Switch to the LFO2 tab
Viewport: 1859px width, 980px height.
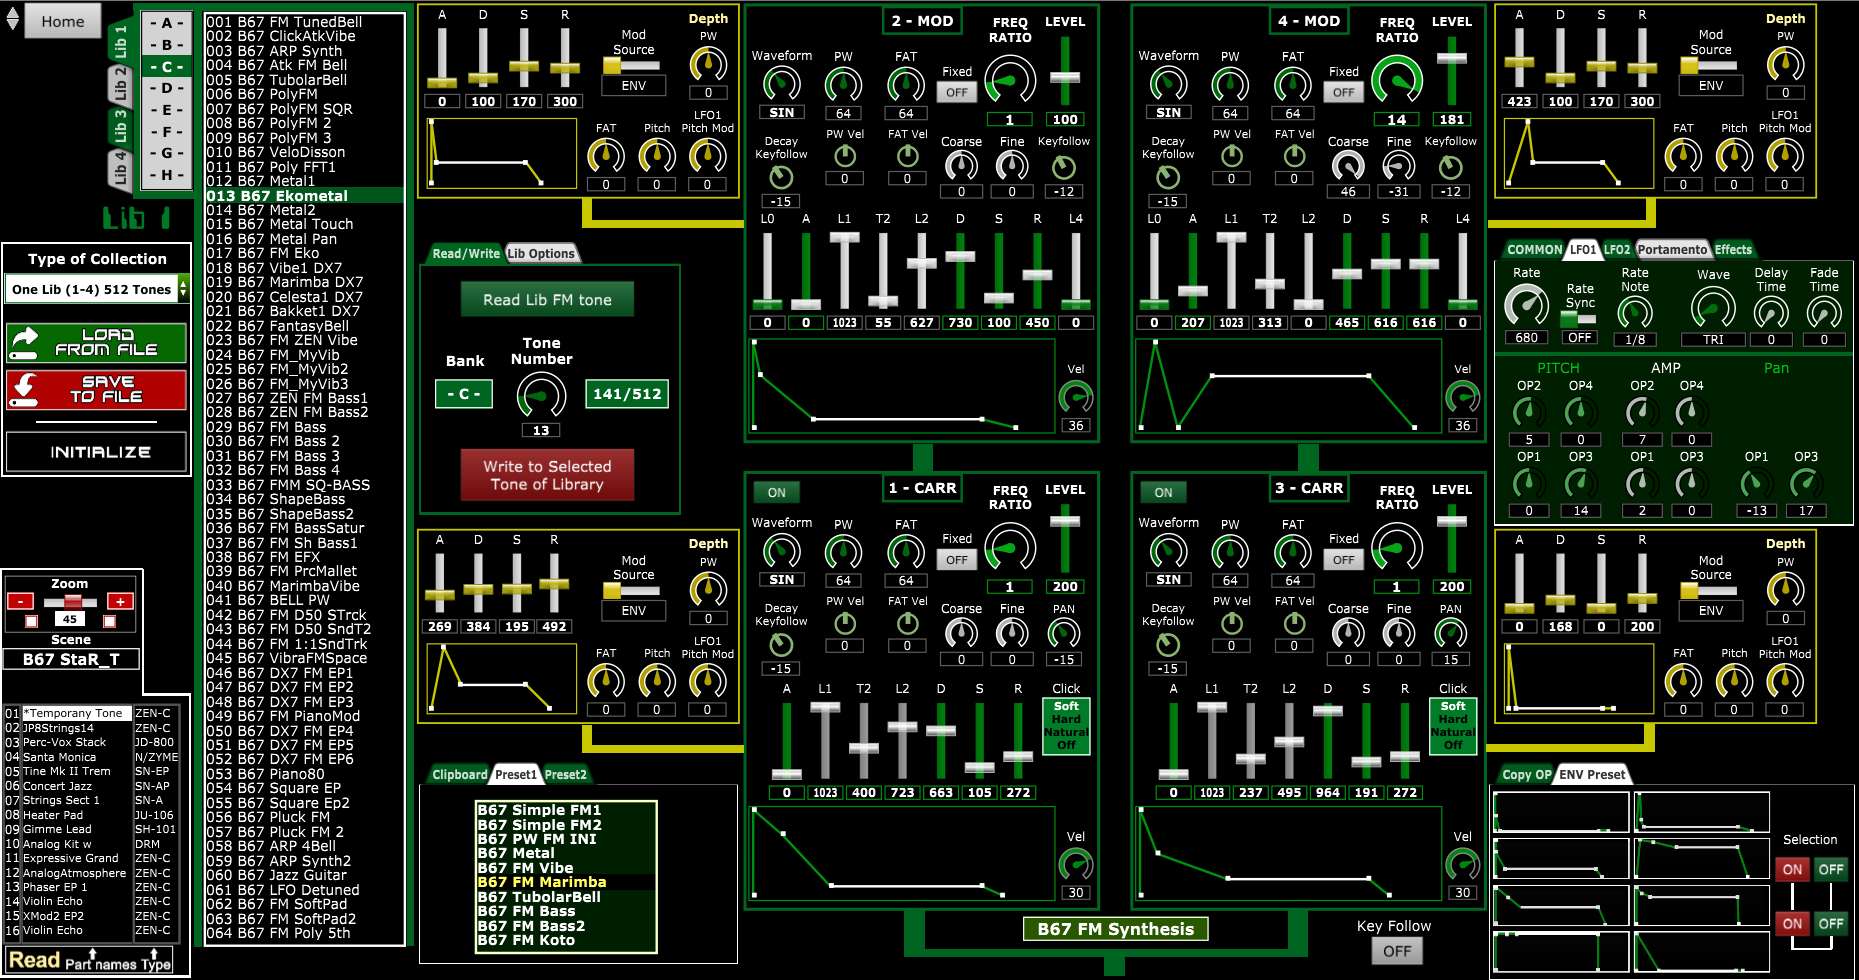click(1617, 250)
